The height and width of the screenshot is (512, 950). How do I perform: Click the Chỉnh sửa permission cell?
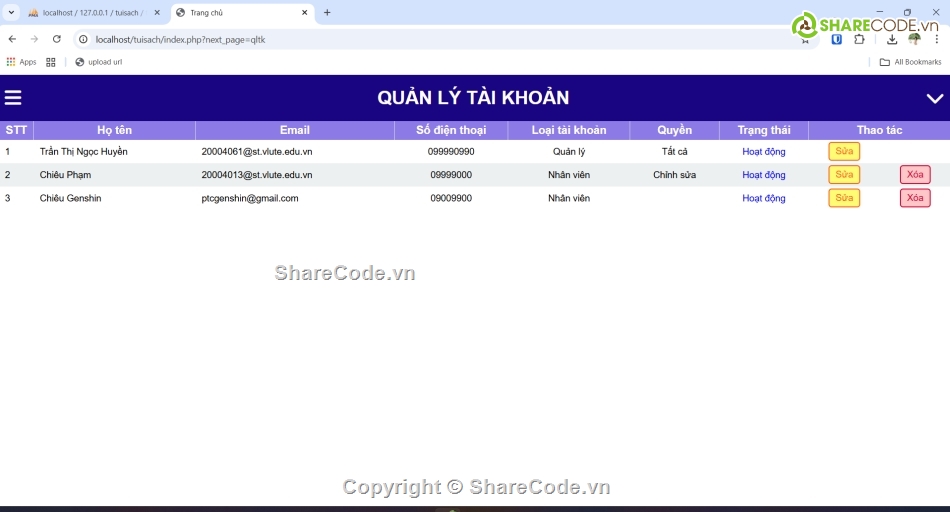pyautogui.click(x=674, y=175)
